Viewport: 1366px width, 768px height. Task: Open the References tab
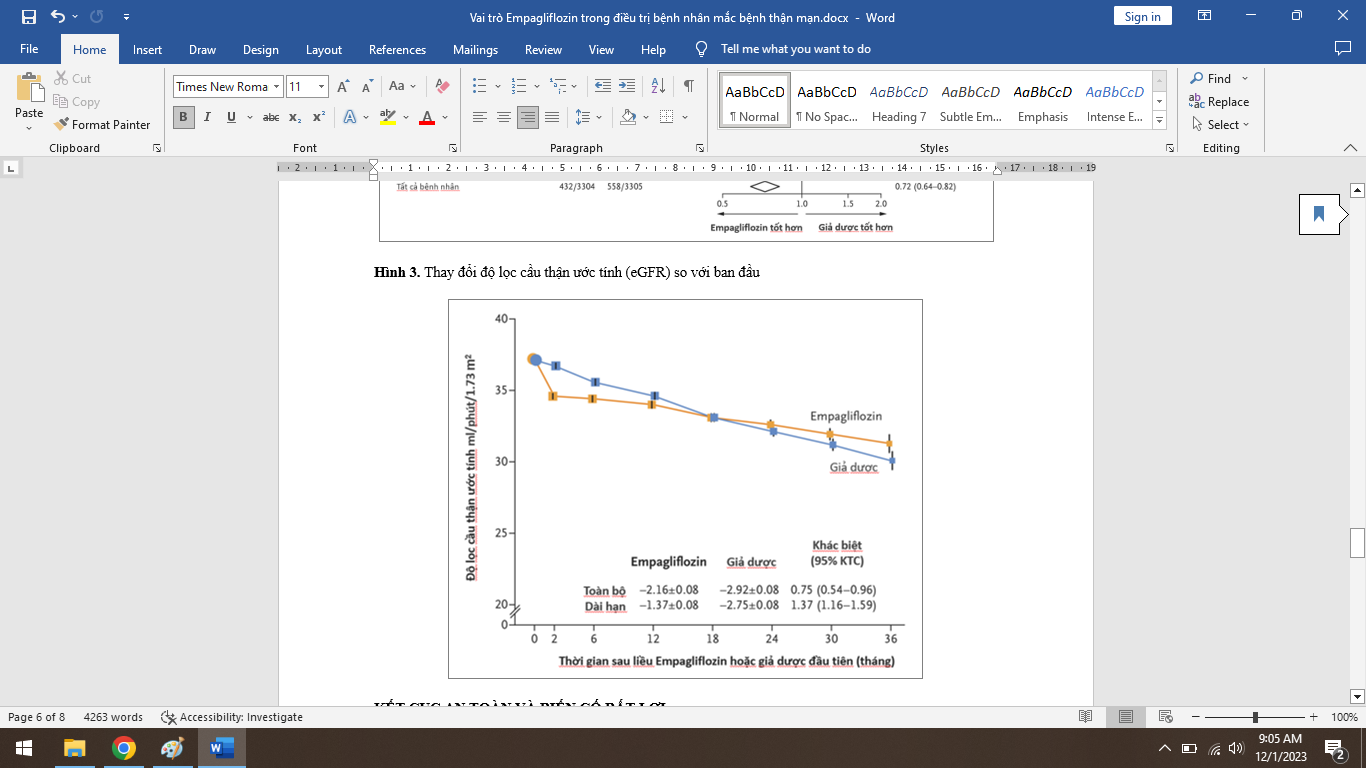(x=397, y=49)
